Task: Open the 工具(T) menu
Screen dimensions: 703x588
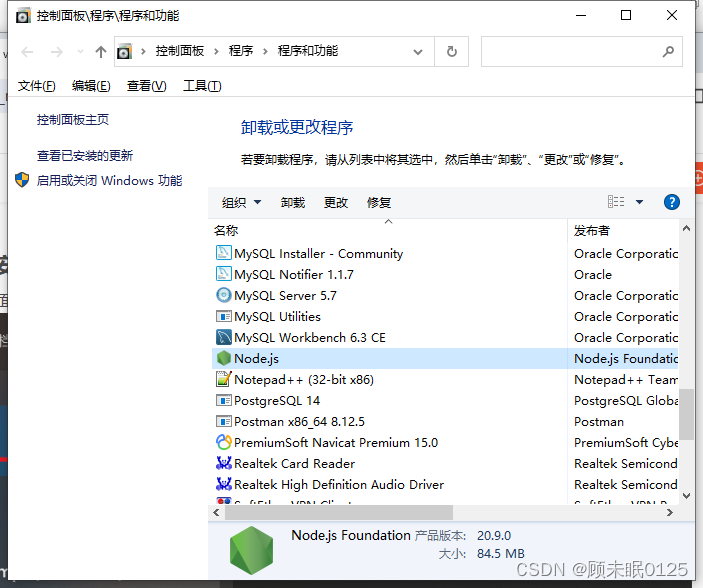Action: coord(202,86)
